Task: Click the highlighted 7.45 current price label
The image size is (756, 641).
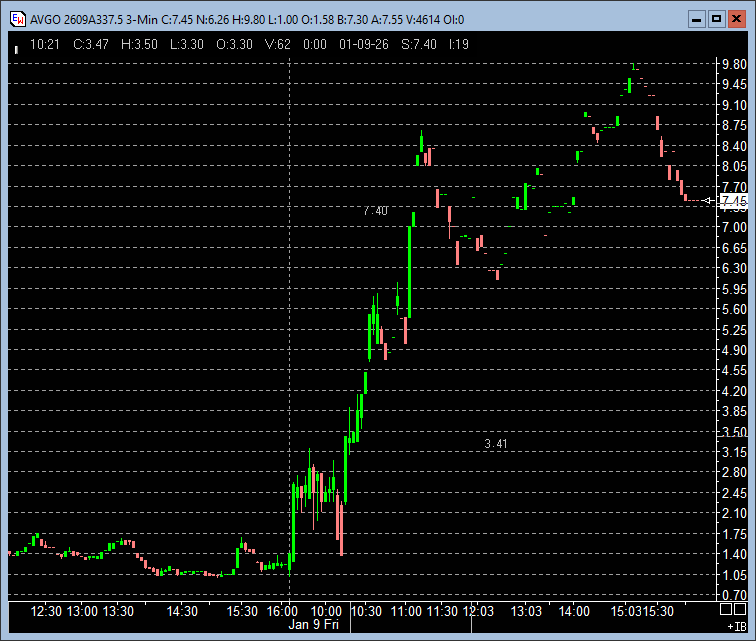Action: (x=733, y=201)
